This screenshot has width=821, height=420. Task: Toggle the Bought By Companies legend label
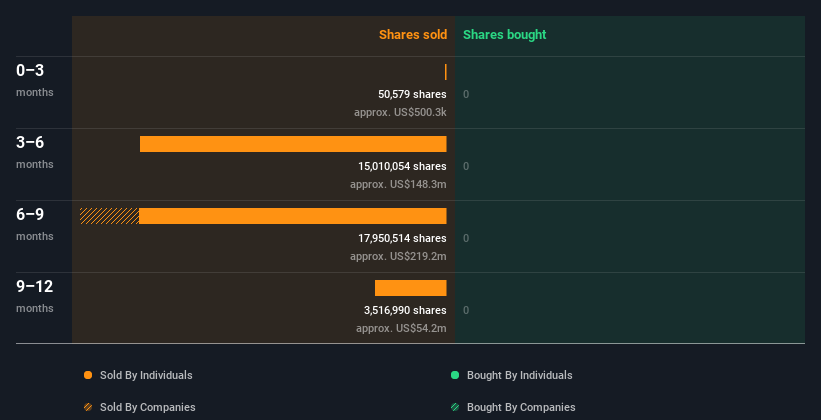521,407
